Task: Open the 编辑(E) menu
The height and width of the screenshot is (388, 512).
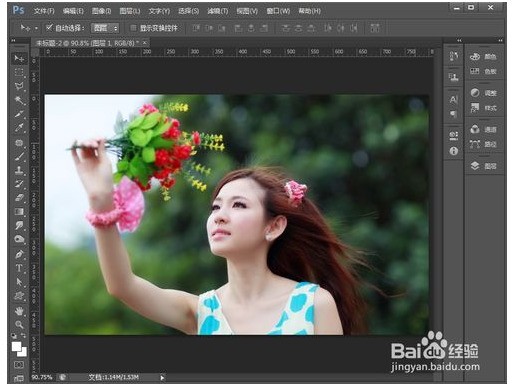Action: [x=73, y=11]
